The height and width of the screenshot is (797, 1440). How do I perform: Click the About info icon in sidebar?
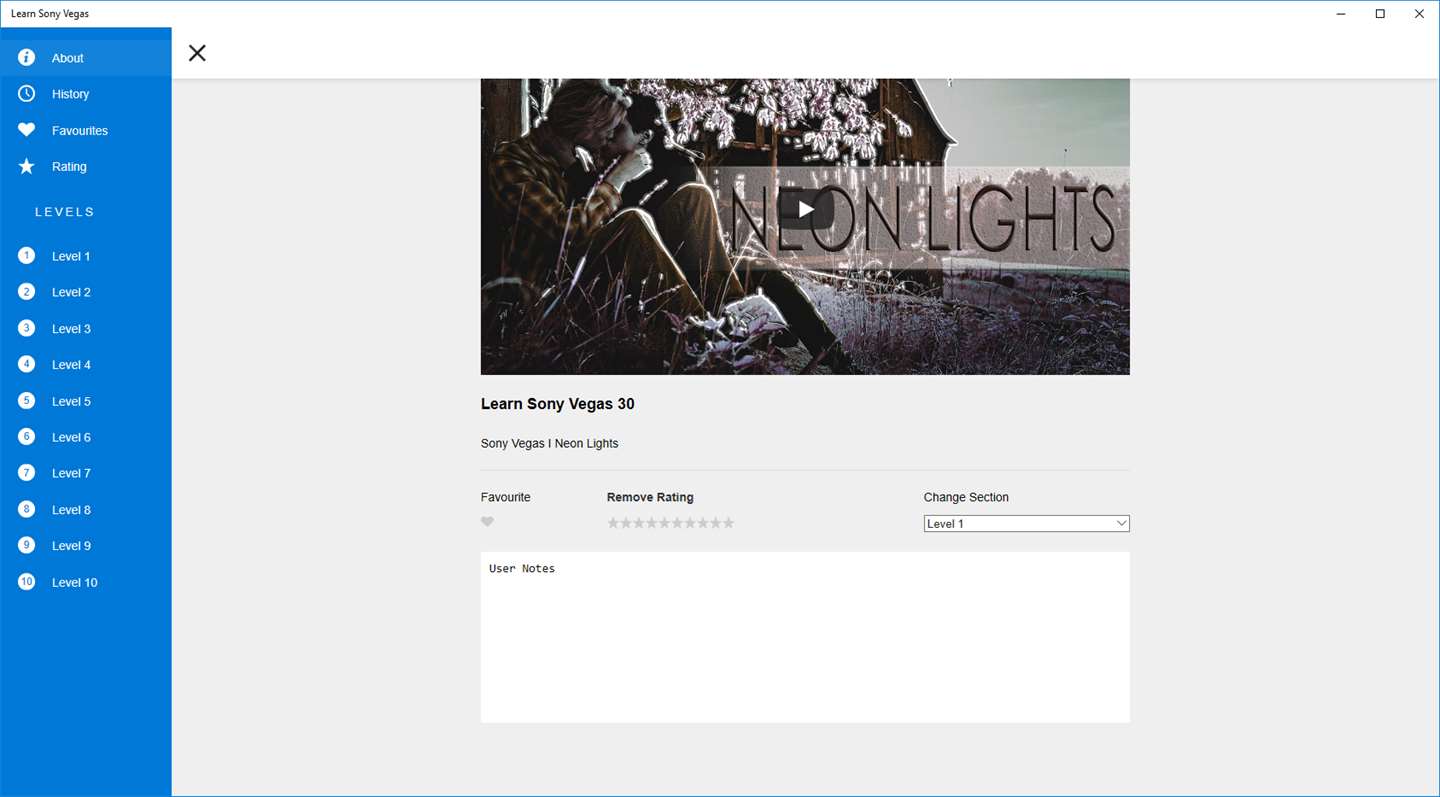[x=27, y=58]
